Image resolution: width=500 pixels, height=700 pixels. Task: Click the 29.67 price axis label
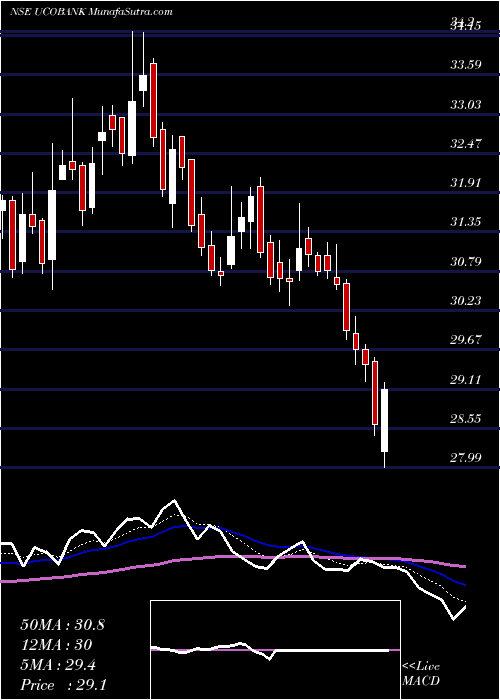coord(466,340)
